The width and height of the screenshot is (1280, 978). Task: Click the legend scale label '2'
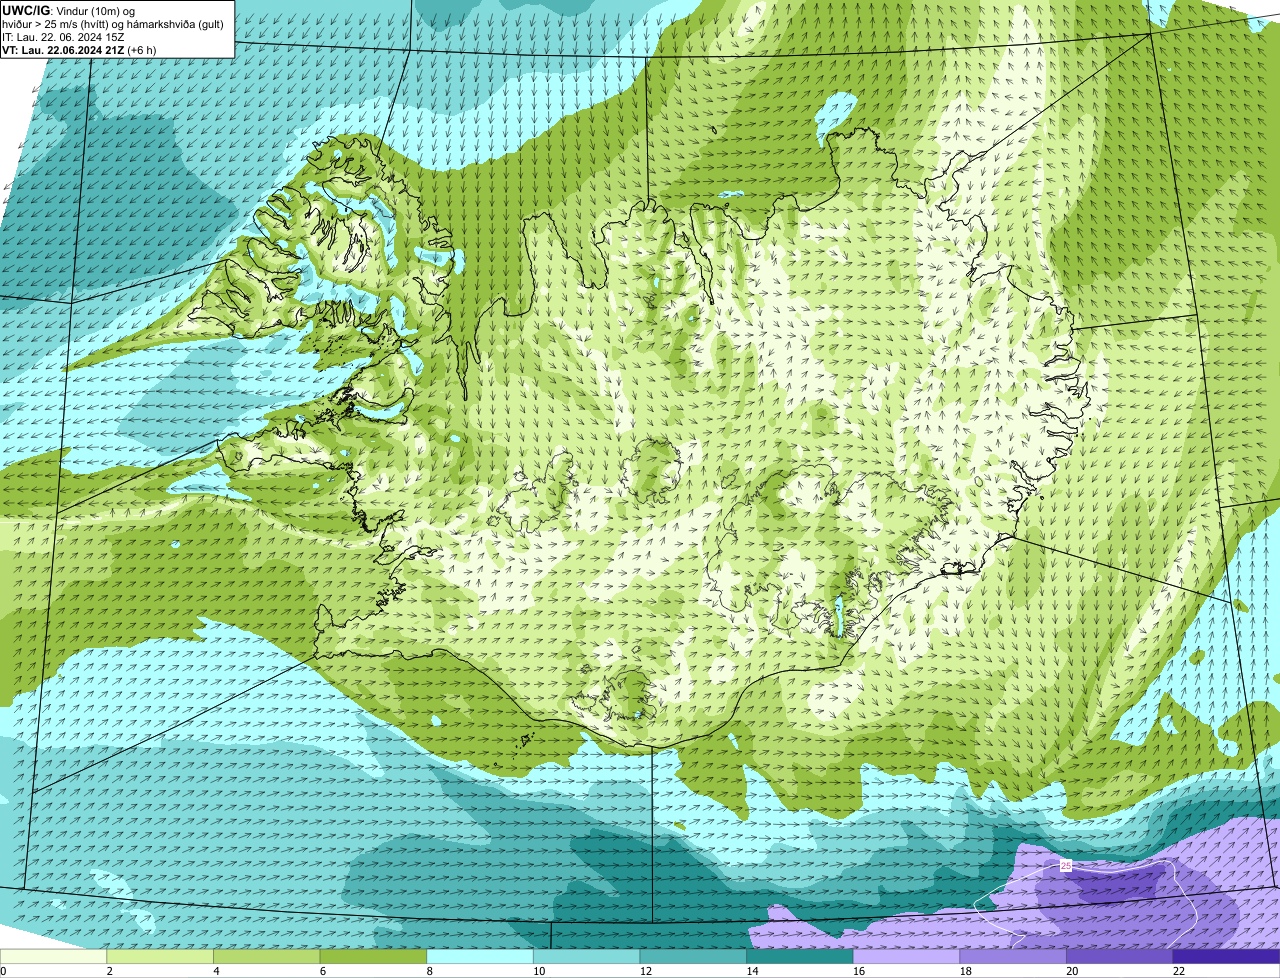(x=109, y=971)
